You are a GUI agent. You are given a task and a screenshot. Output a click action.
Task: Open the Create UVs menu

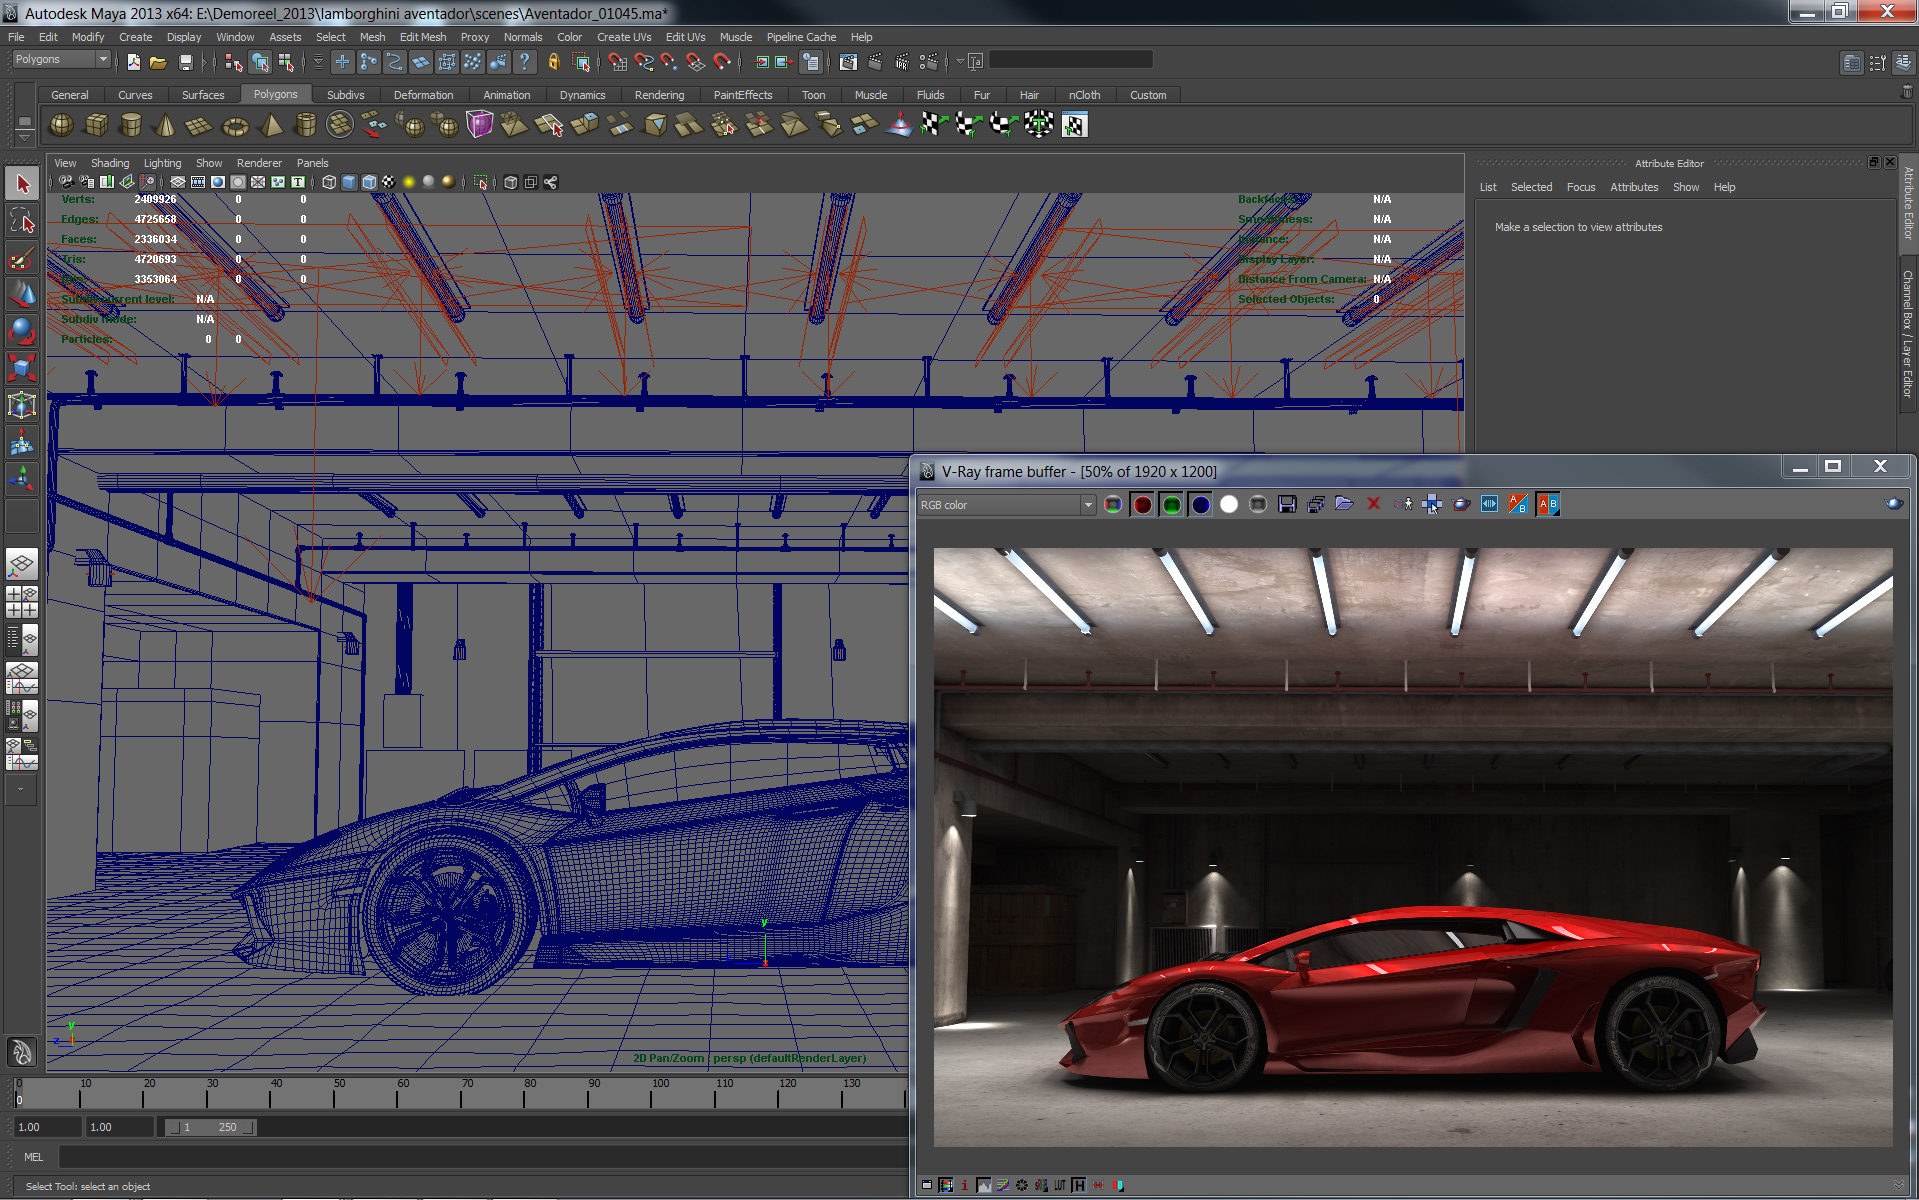point(624,37)
